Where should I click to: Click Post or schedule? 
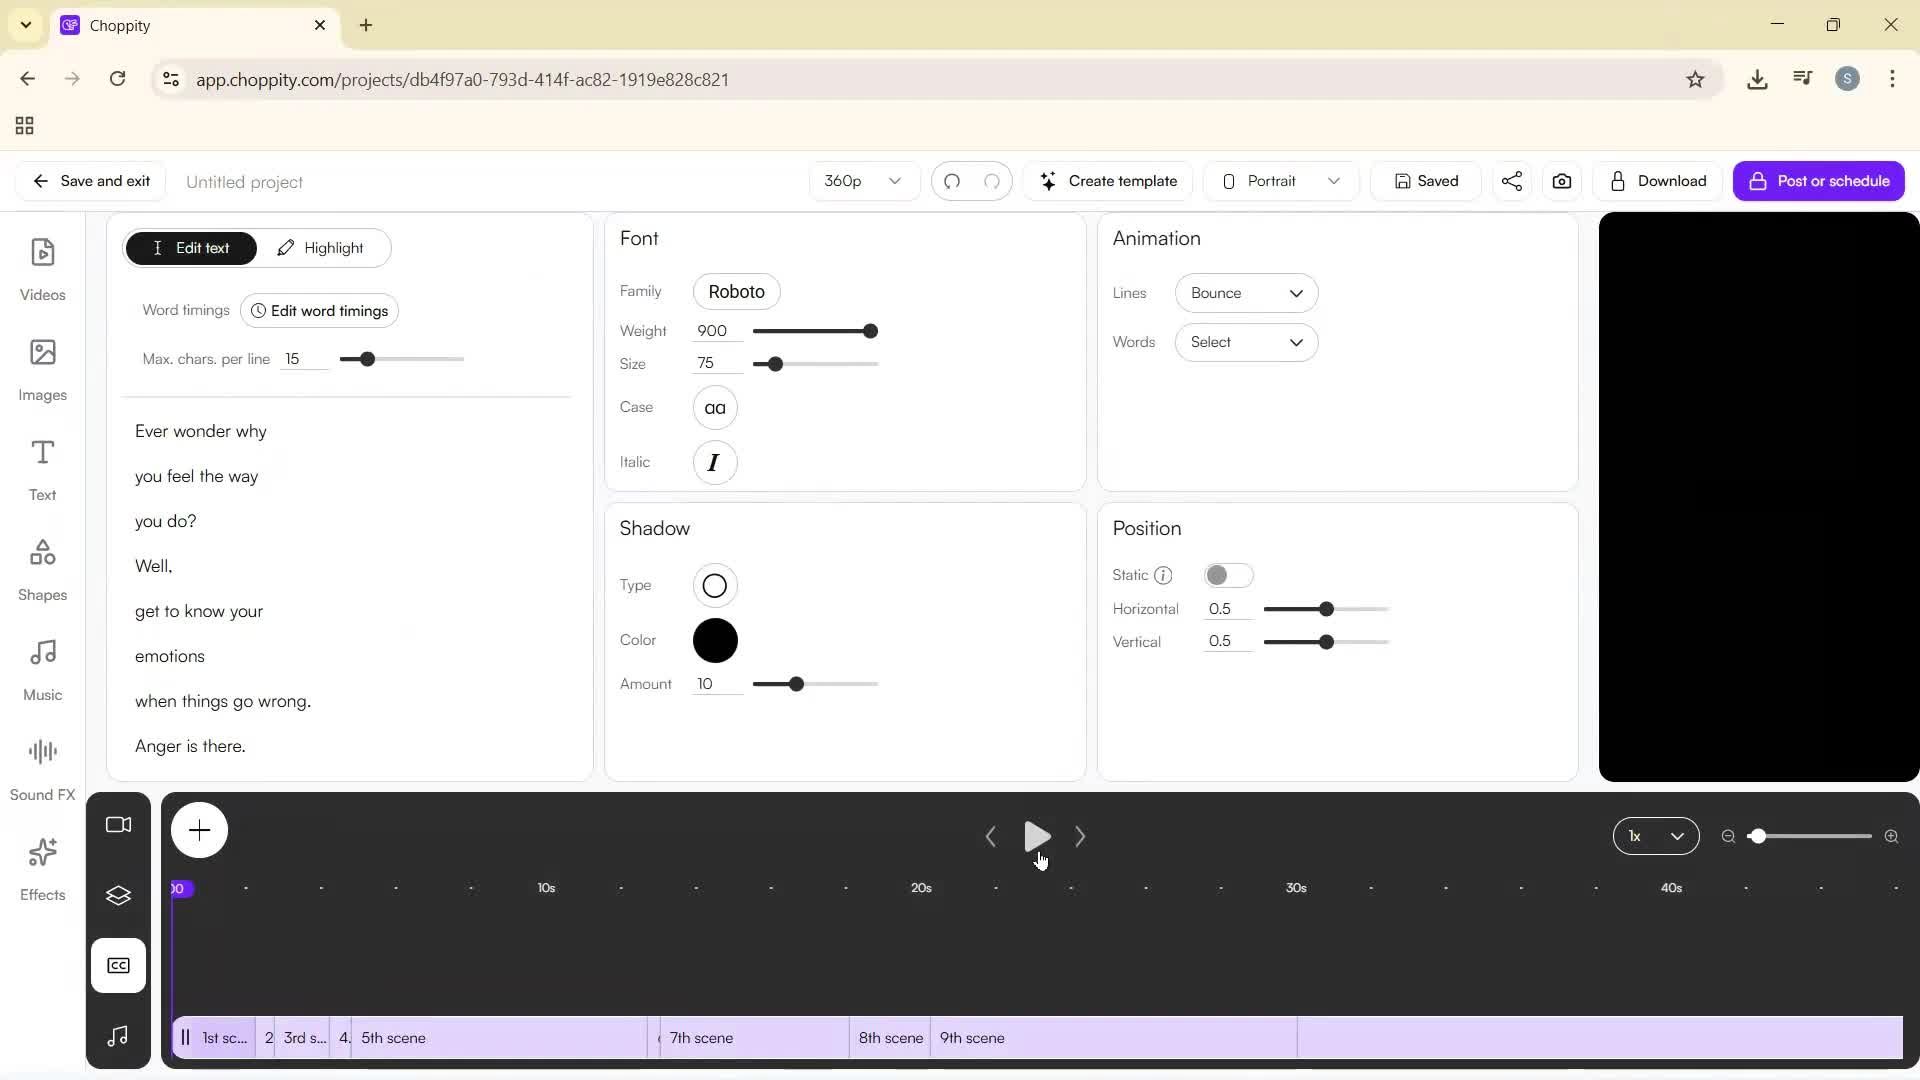click(x=1818, y=181)
